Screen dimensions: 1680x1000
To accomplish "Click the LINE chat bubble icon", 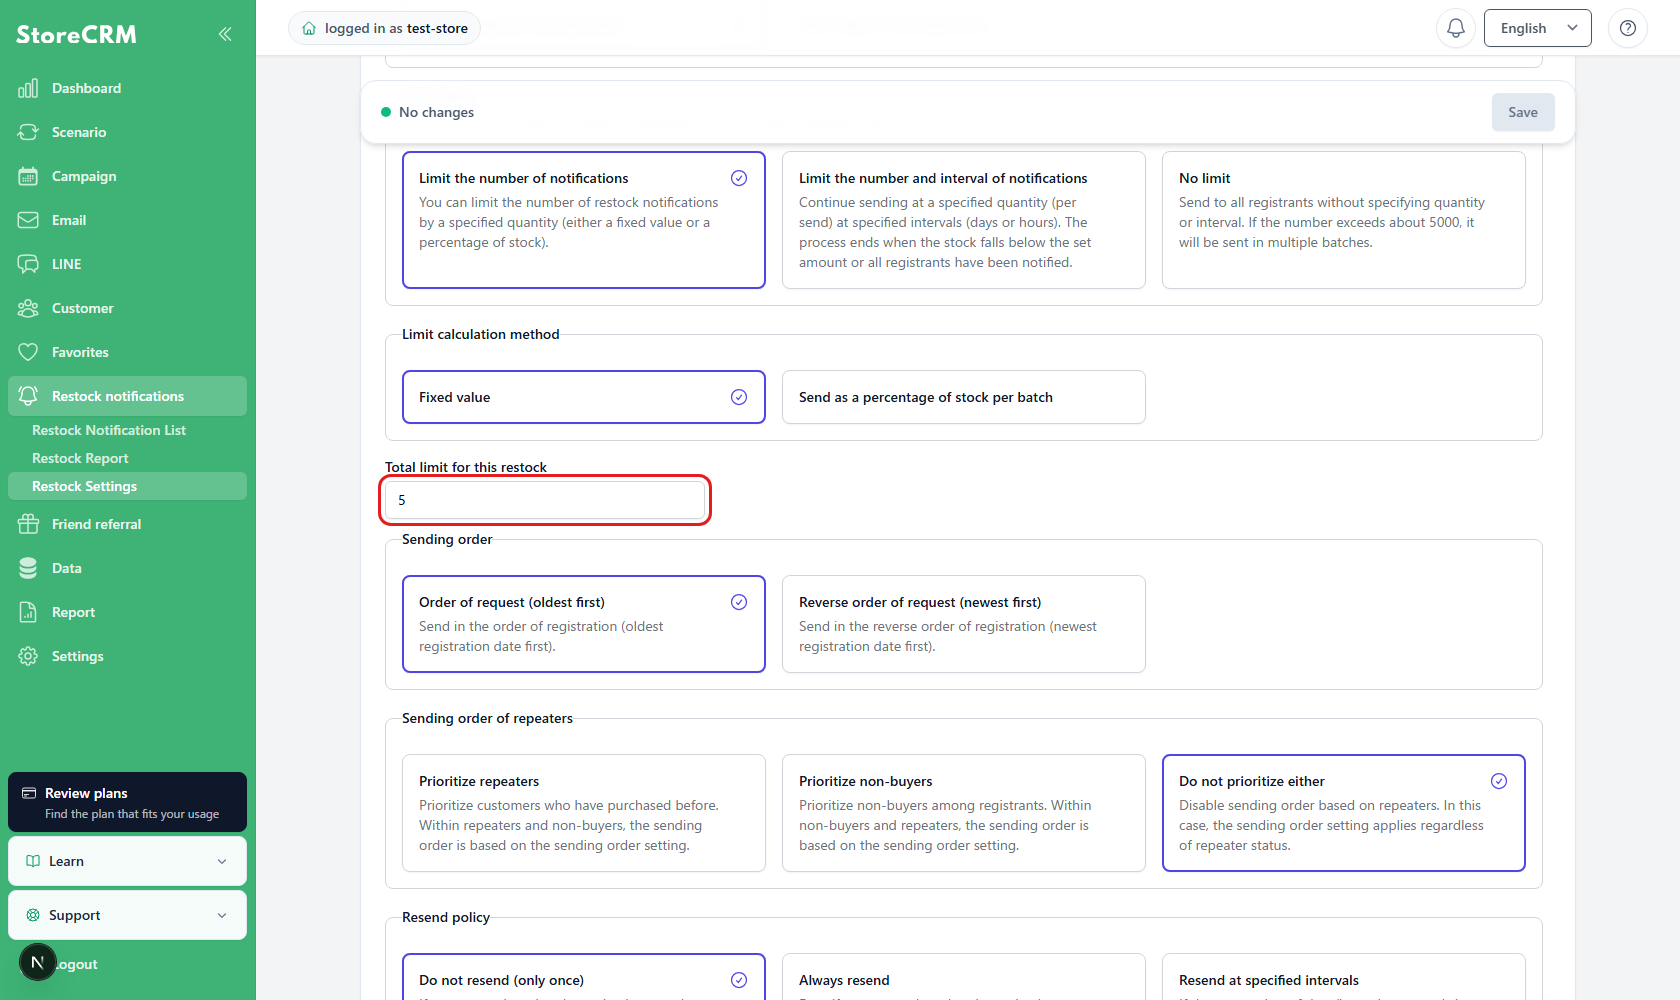I will 28,264.
